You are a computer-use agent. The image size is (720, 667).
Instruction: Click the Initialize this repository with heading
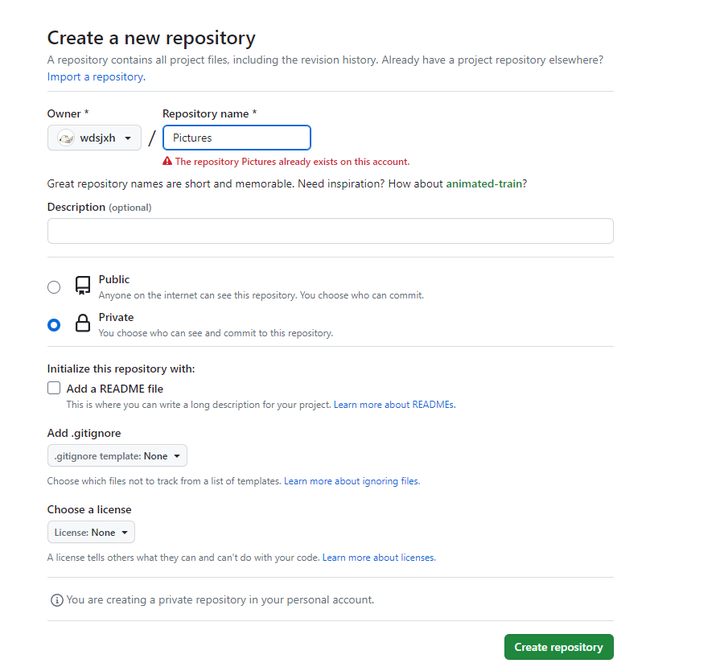121,369
